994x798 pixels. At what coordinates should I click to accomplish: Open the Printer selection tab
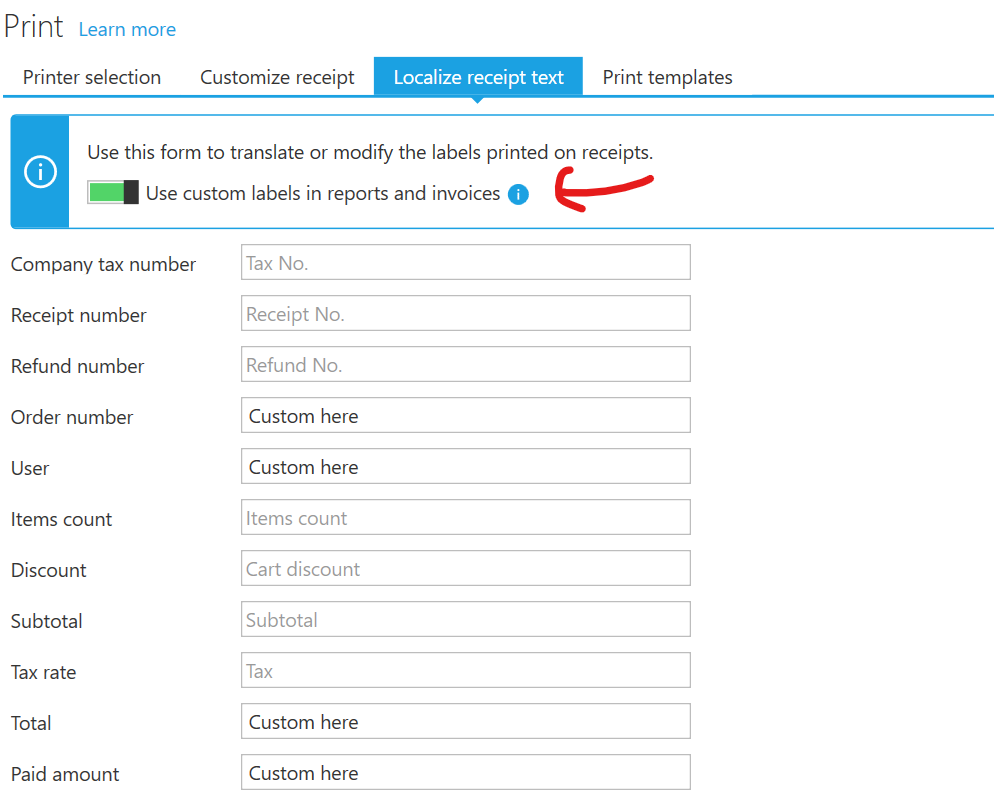pos(92,78)
